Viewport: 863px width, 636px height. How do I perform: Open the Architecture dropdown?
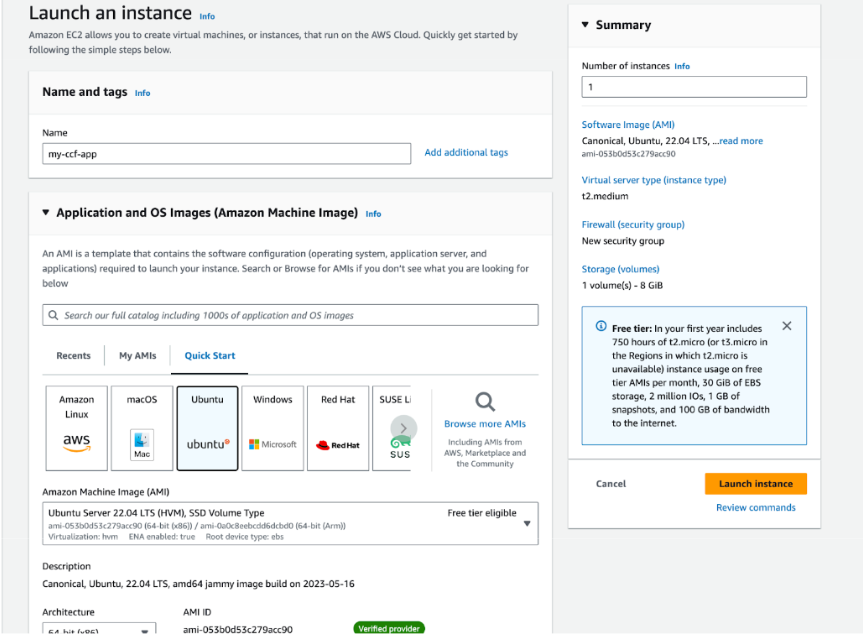[x=99, y=628]
